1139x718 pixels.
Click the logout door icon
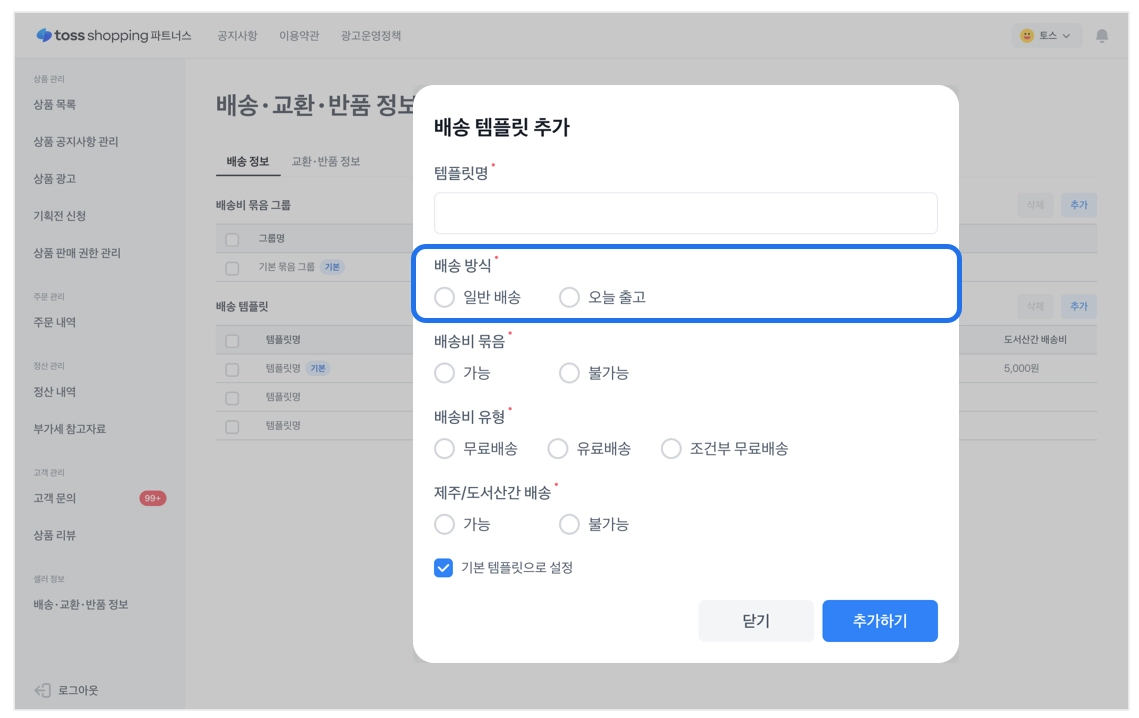coord(42,690)
